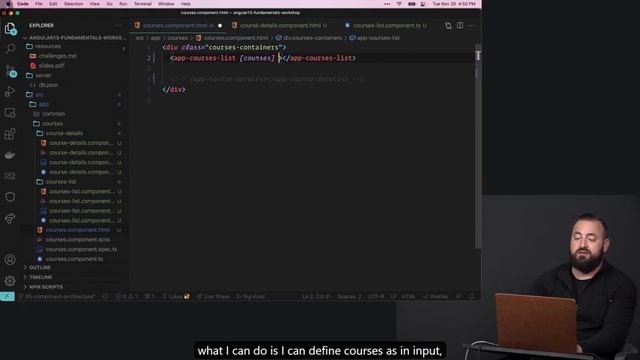Click Prettier in status bar
This screenshot has height=360, width=640.
[x=436, y=296]
